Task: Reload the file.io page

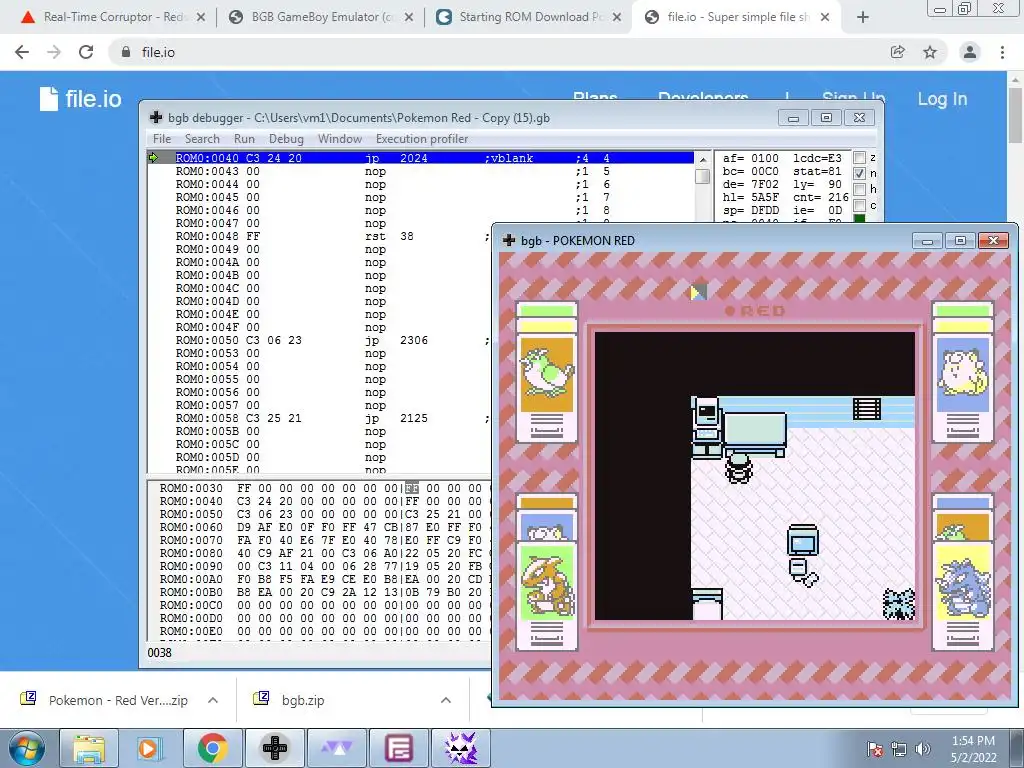Action: 86,52
